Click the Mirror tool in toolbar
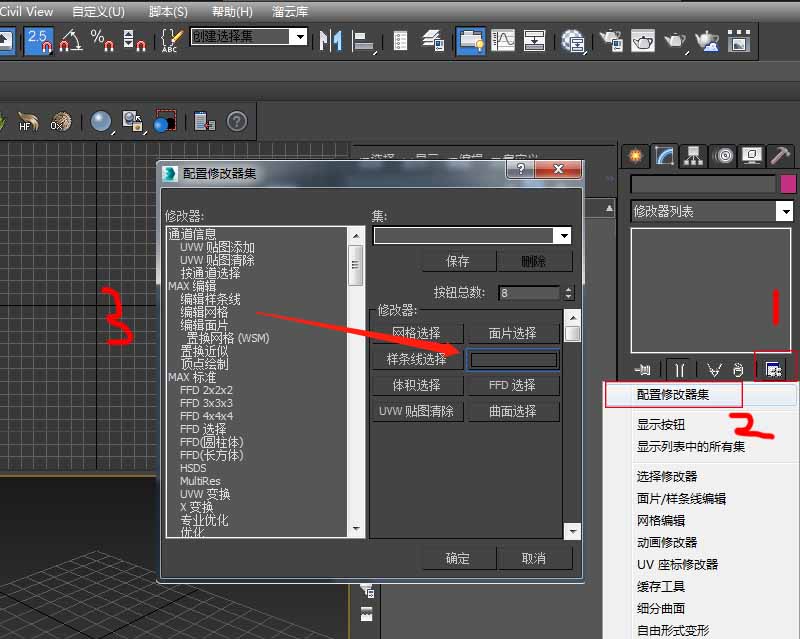Image resolution: width=800 pixels, height=639 pixels. click(330, 41)
